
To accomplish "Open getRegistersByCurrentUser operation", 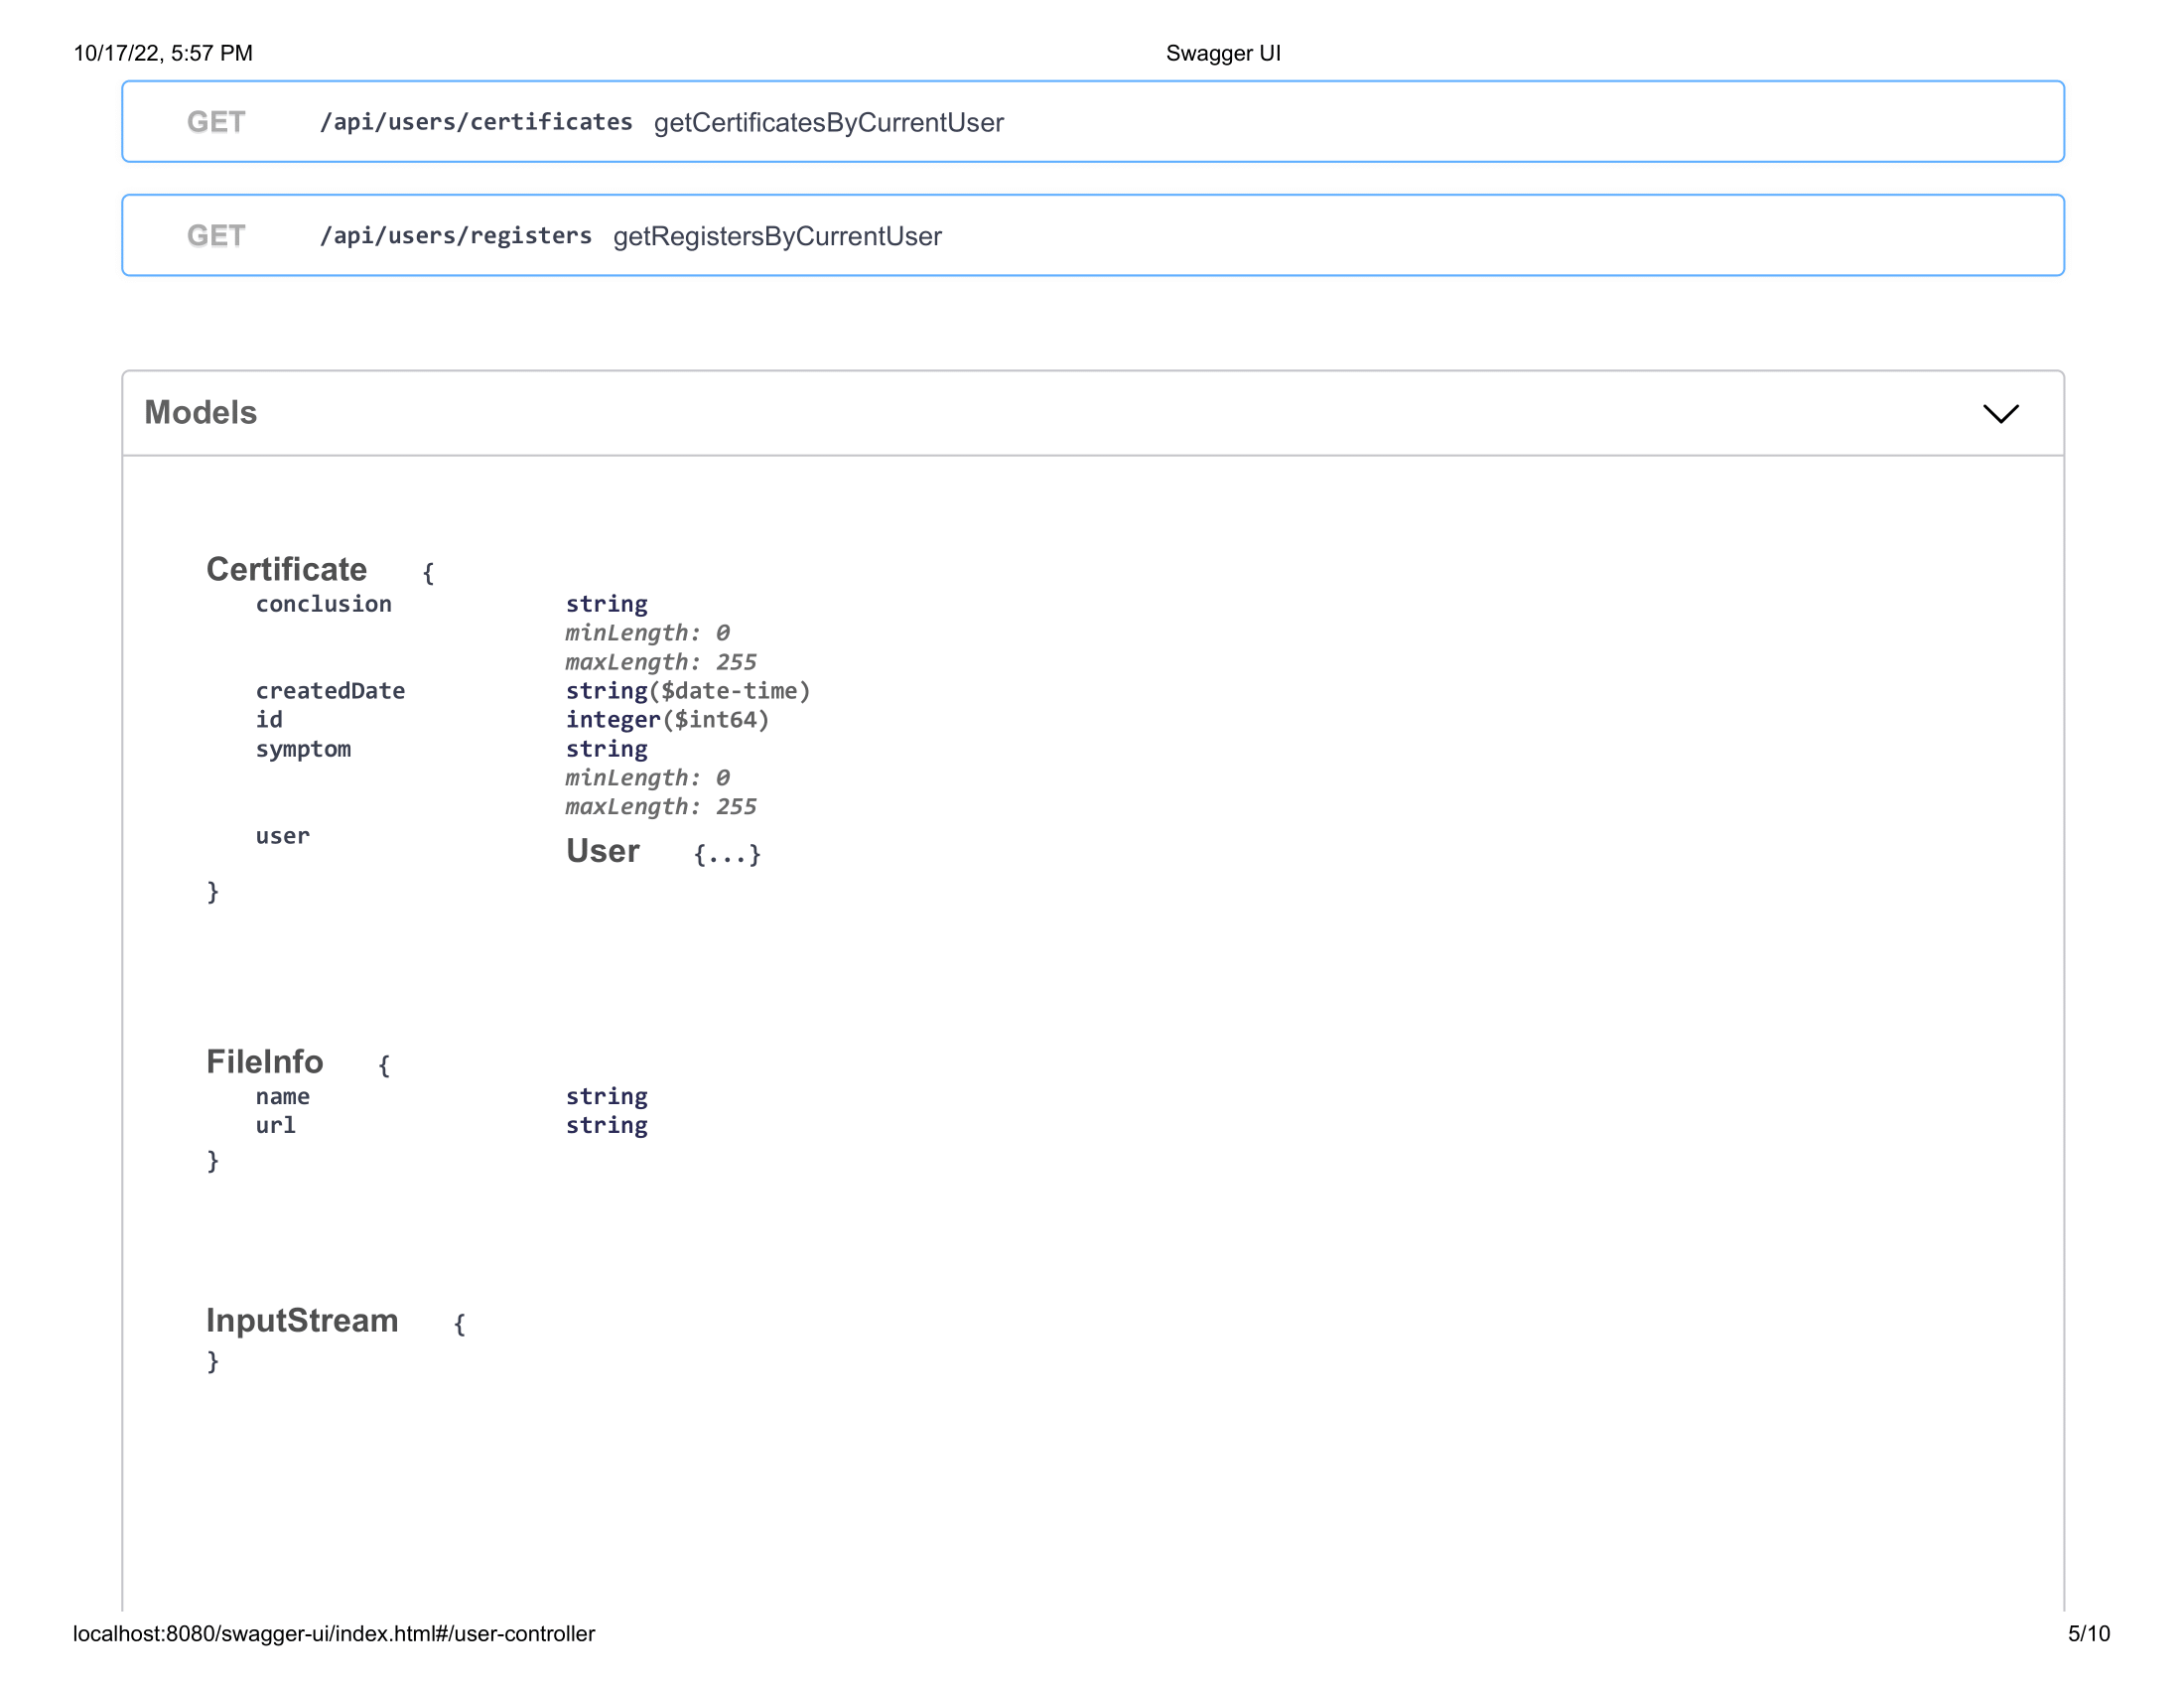I will tap(777, 236).
